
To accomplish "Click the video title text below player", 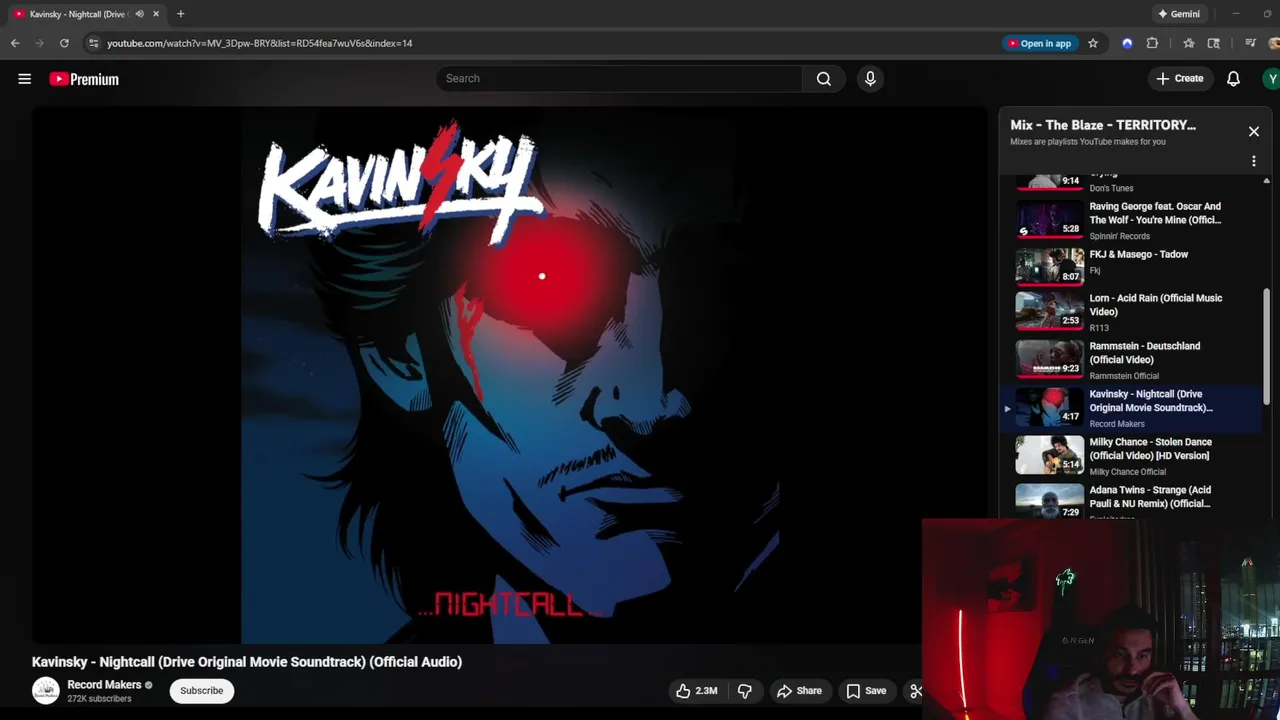I will [247, 662].
